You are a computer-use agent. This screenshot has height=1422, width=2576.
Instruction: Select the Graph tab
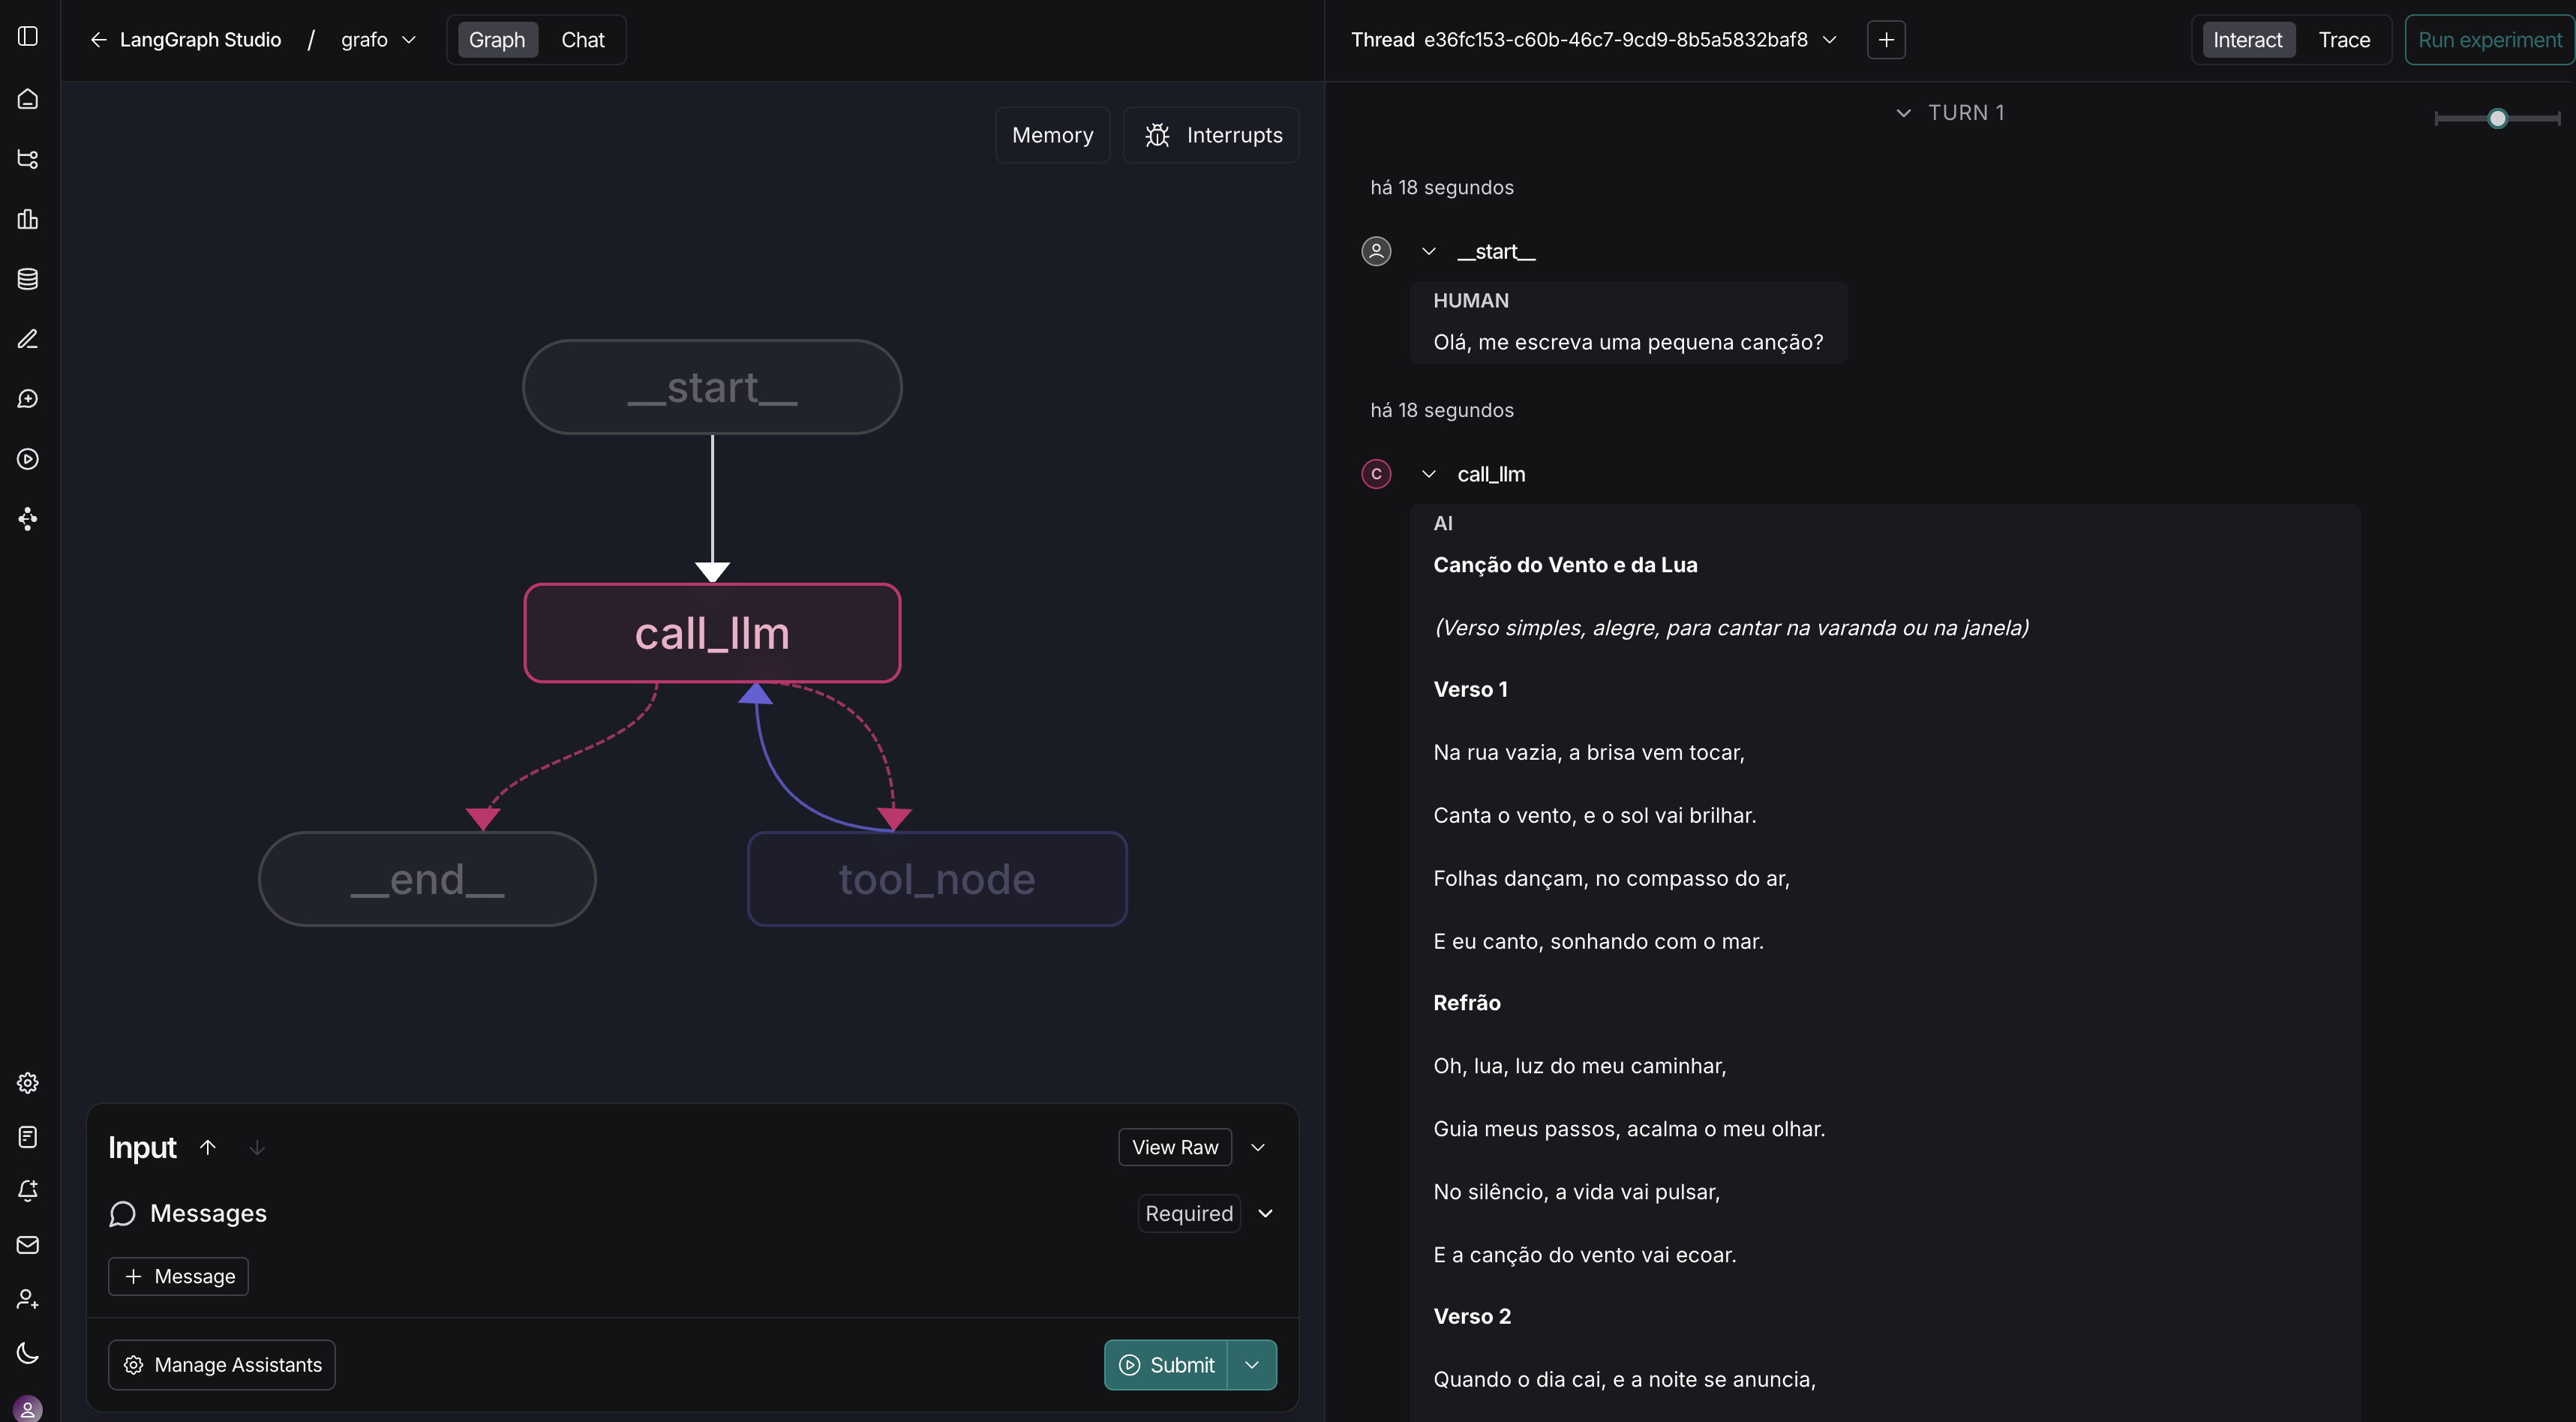(x=497, y=40)
